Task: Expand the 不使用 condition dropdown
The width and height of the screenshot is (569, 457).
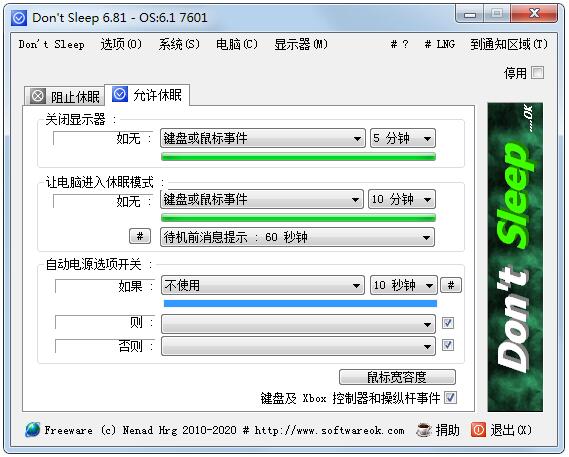Action: (262, 285)
